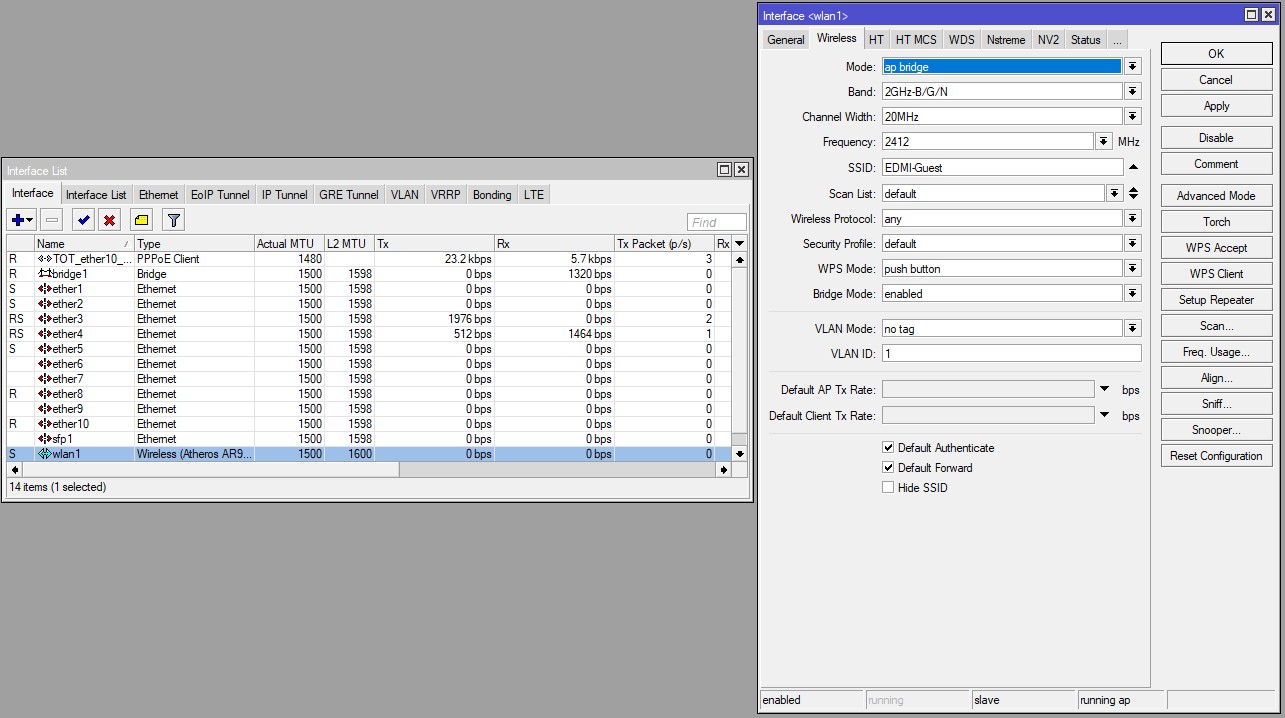Click the funnel Filter toolbar icon
This screenshot has height=718, width=1285.
click(173, 220)
